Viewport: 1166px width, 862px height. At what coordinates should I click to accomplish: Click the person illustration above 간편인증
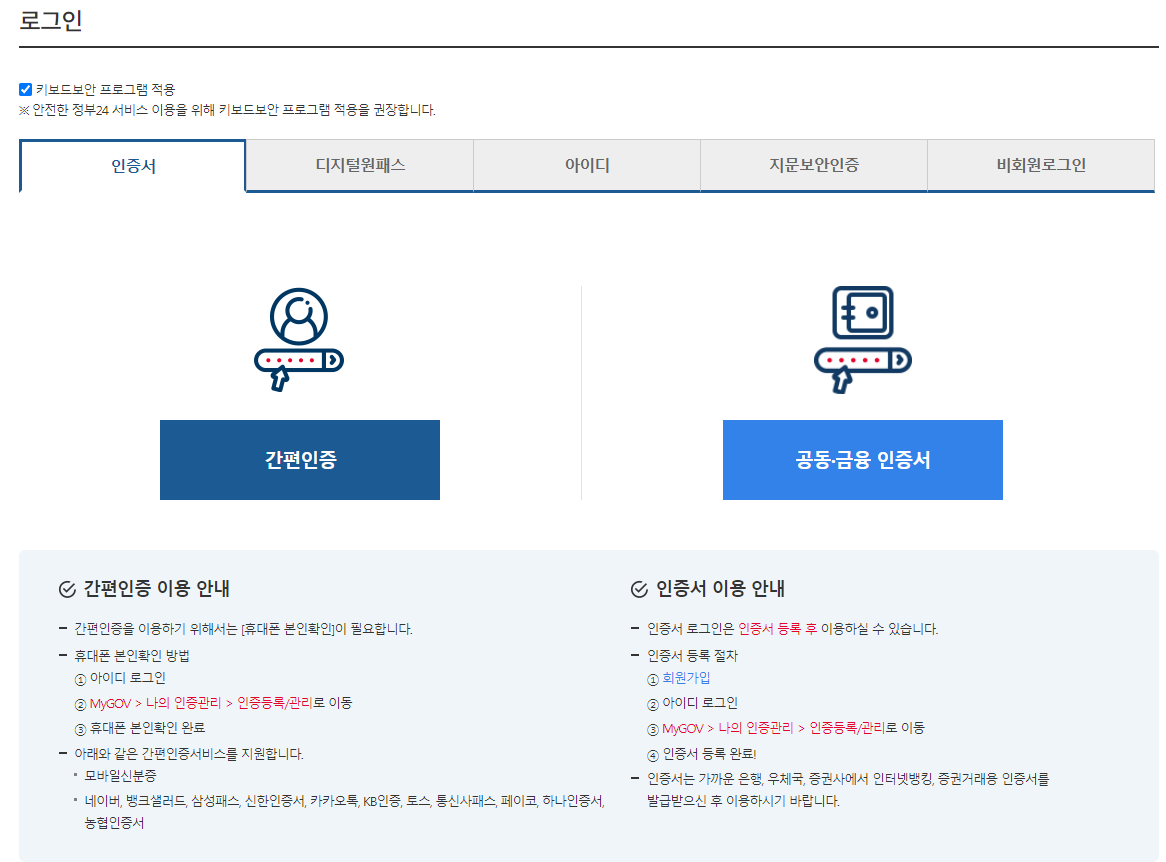(299, 318)
